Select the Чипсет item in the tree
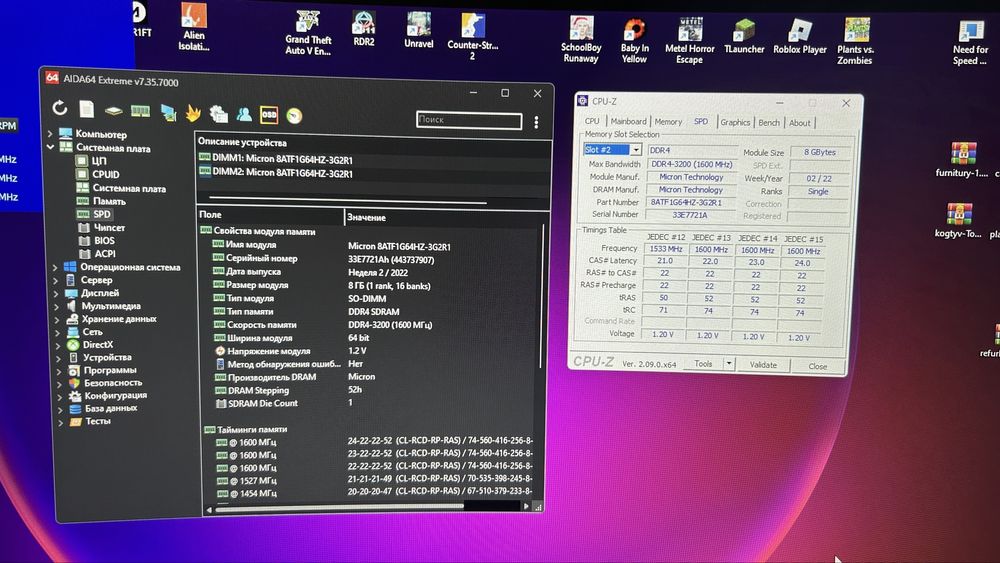The image size is (1000, 563). pyautogui.click(x=102, y=228)
